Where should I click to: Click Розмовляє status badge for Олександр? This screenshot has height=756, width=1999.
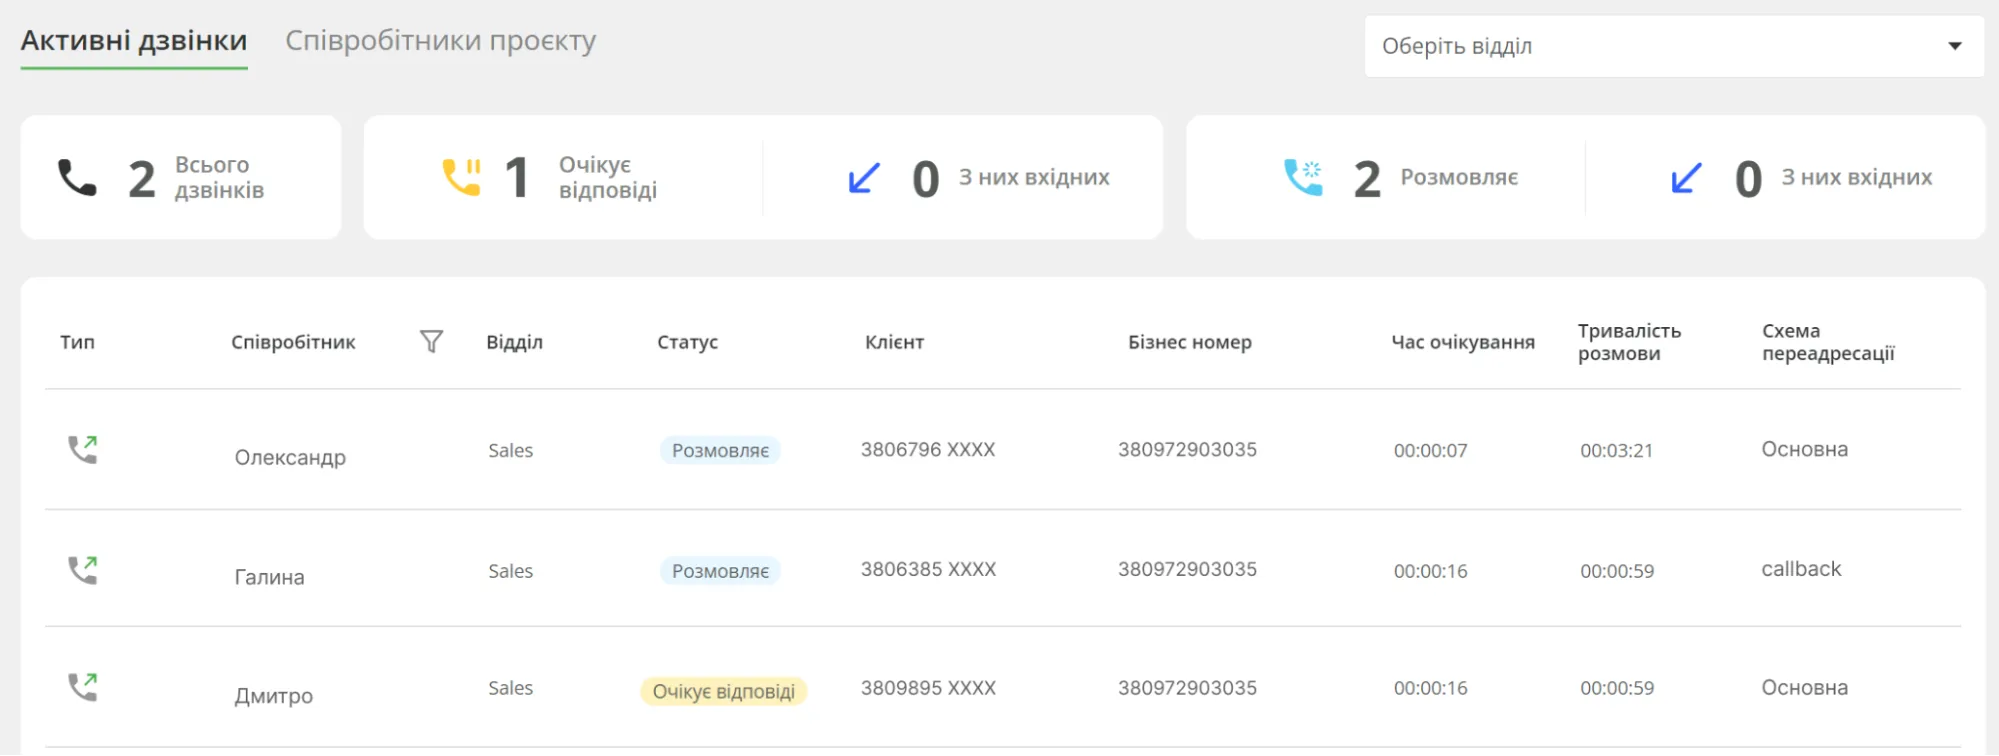click(x=720, y=451)
